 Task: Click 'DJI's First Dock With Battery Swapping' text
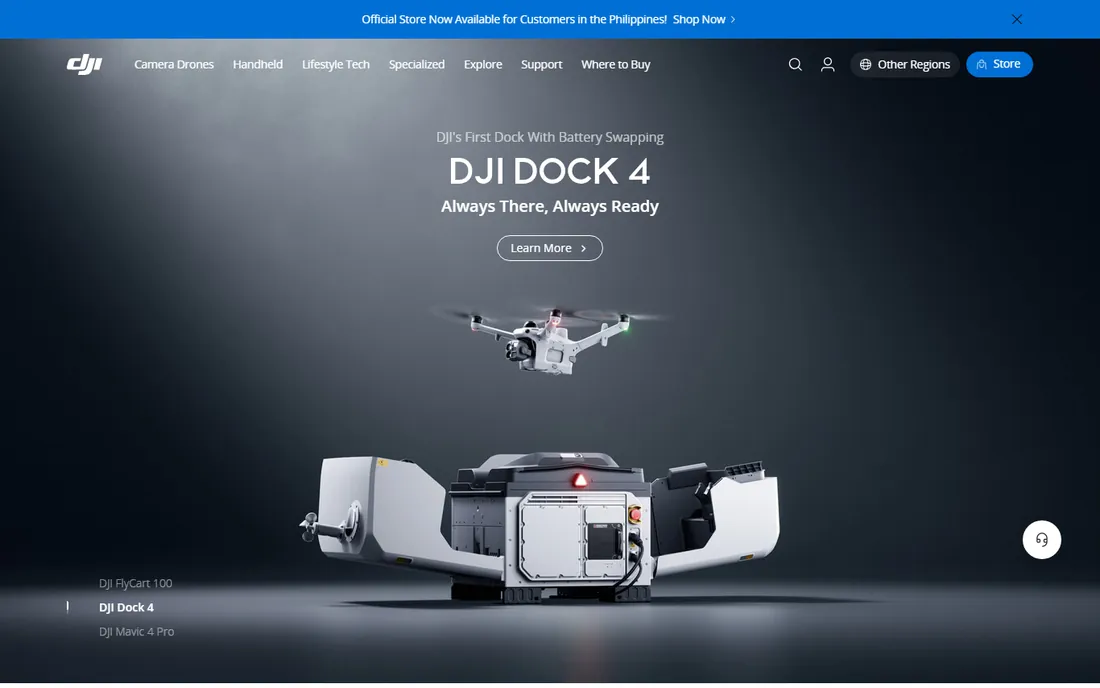click(x=549, y=137)
